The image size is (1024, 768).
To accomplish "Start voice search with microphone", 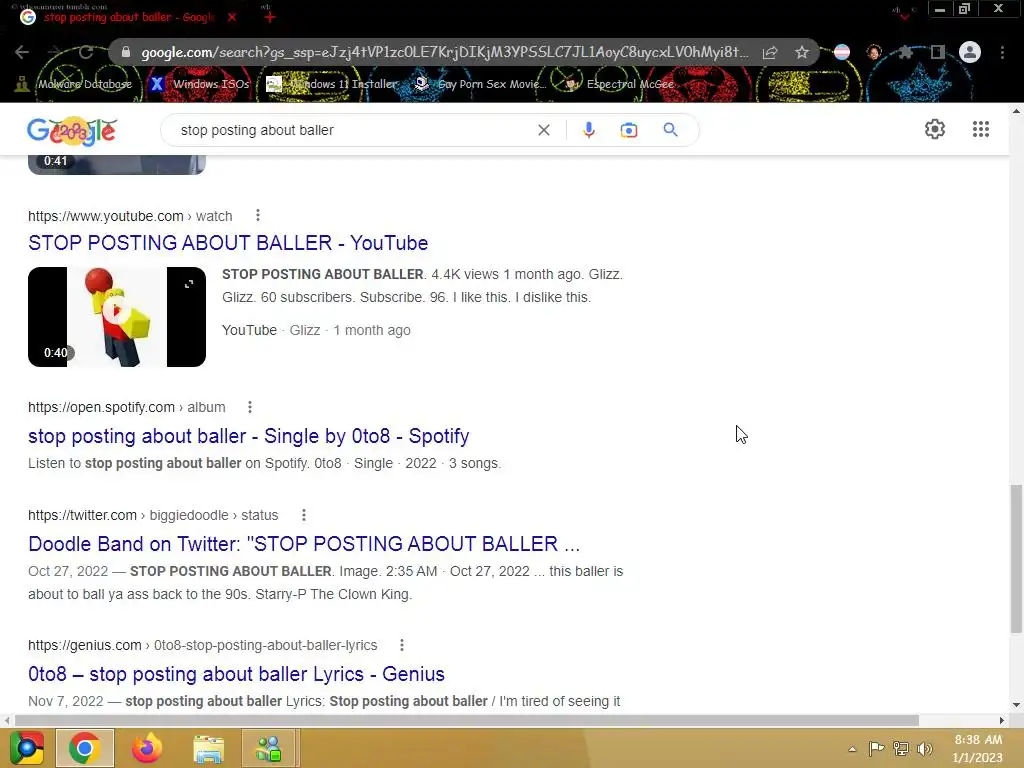I will (588, 130).
